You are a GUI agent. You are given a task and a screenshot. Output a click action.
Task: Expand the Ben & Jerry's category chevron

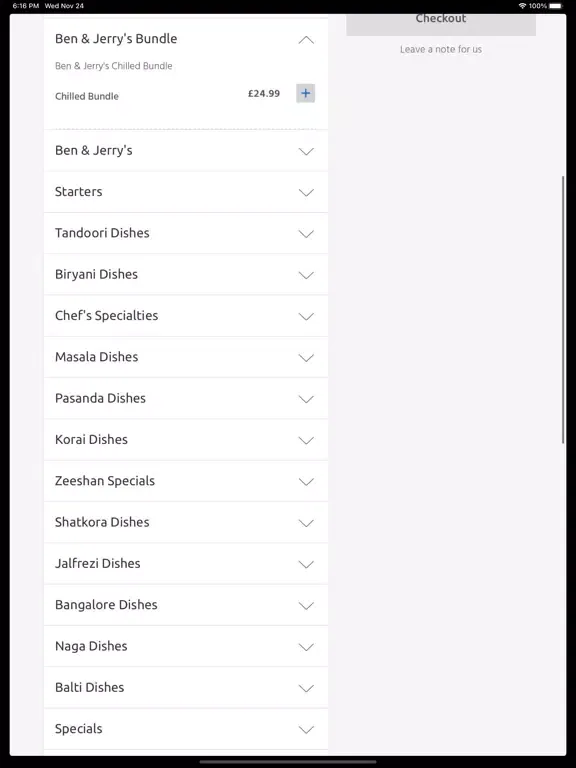(x=306, y=151)
